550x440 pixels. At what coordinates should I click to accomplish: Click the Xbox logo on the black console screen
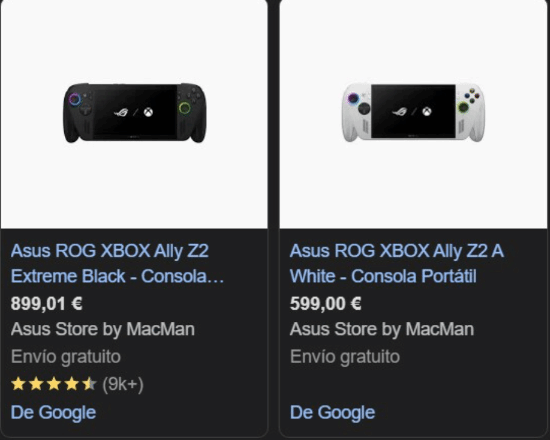click(x=148, y=113)
